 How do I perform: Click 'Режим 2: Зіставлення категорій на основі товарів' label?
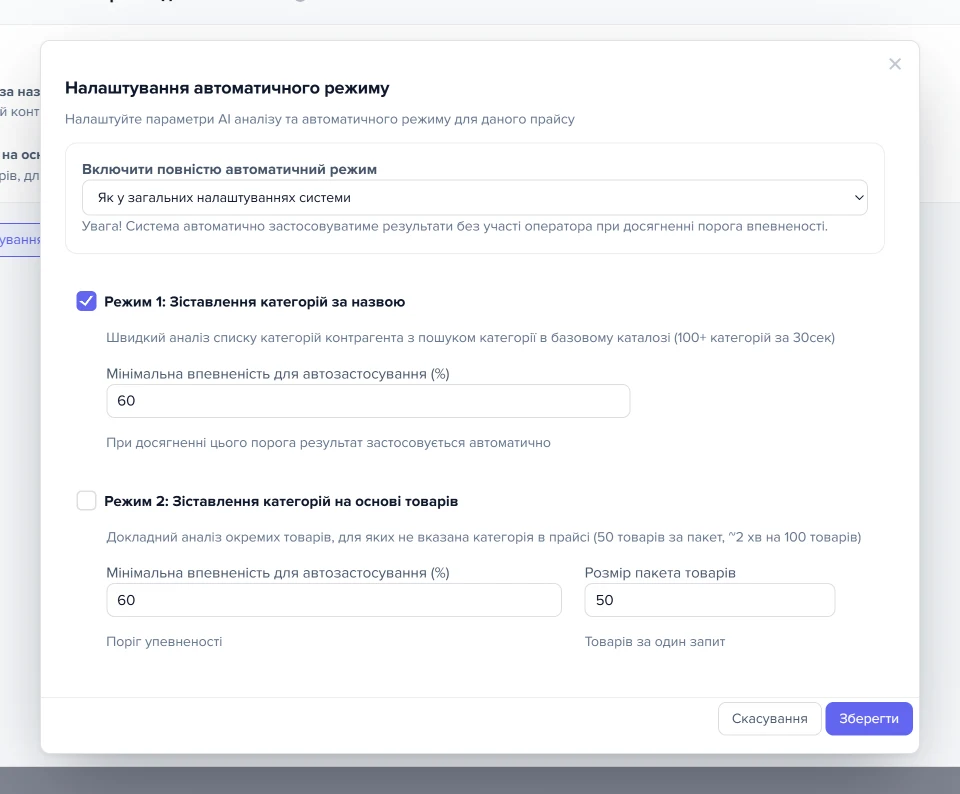[x=281, y=501]
